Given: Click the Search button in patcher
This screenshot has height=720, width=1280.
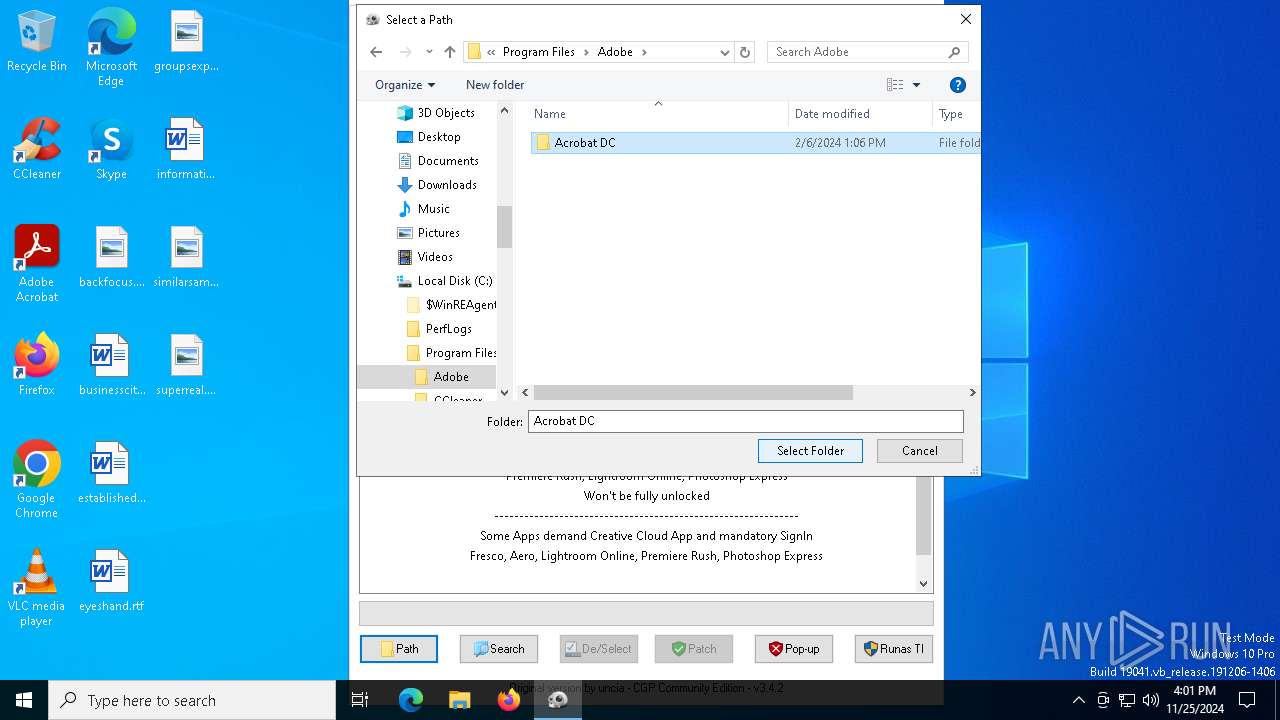Looking at the screenshot, I should pyautogui.click(x=499, y=649).
